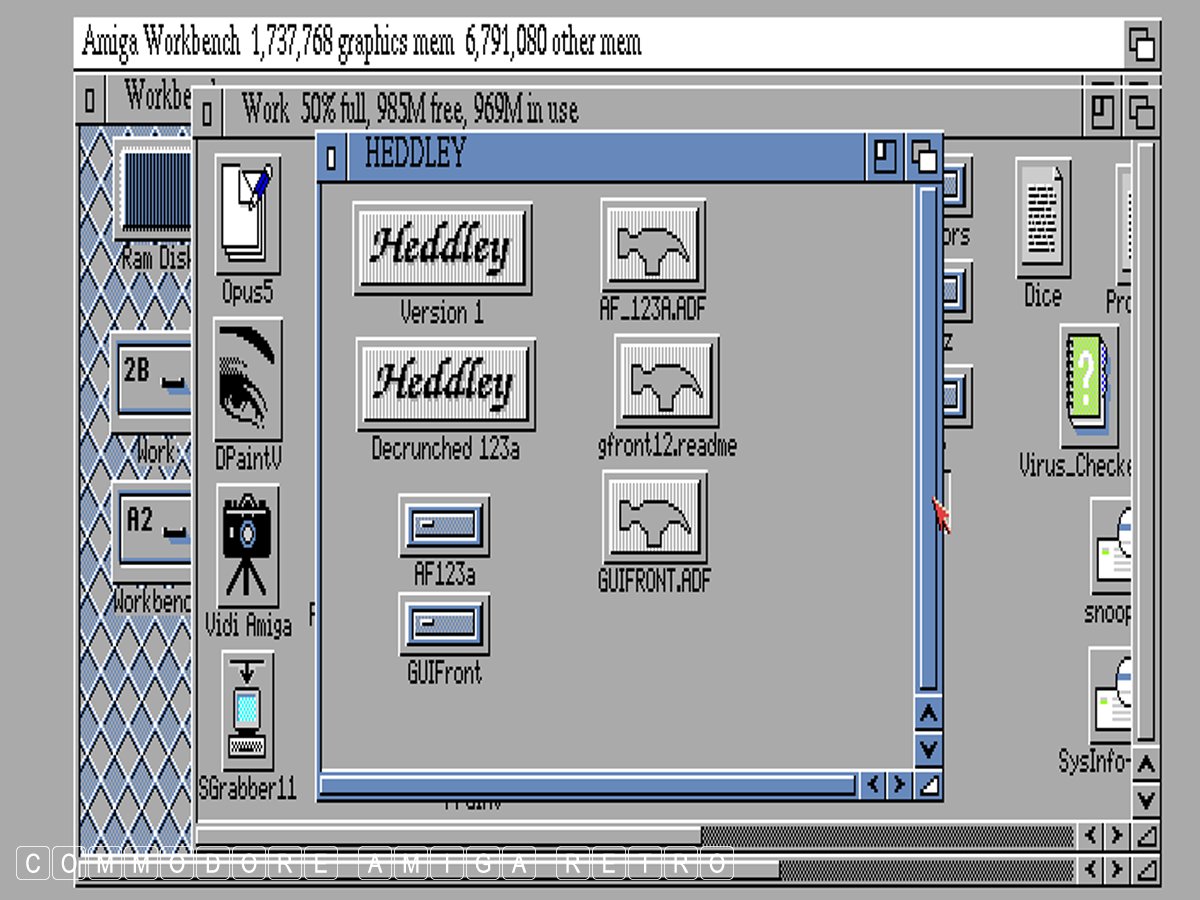This screenshot has height=900, width=1200.
Task: Open the Heddley Version 1 icon
Action: (x=442, y=248)
